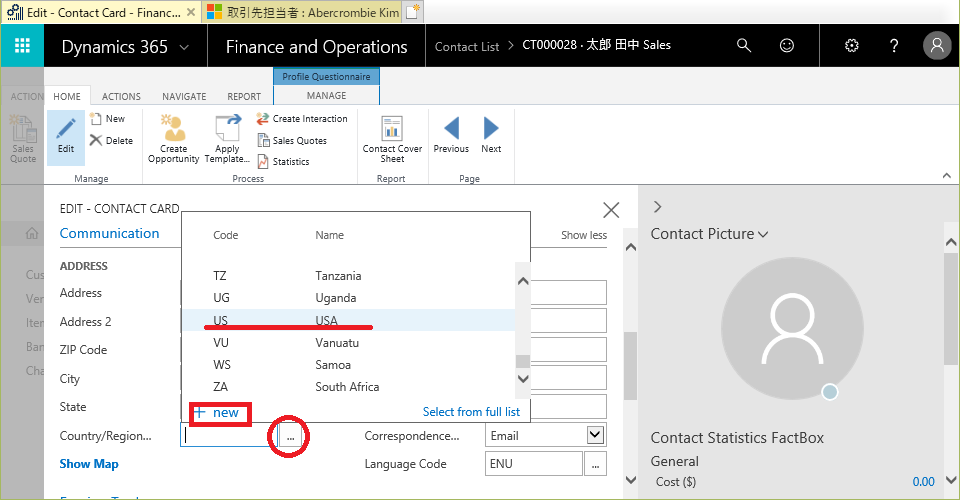Image resolution: width=960 pixels, height=500 pixels.
Task: Open the Contact List breadcrumb
Action: point(467,47)
